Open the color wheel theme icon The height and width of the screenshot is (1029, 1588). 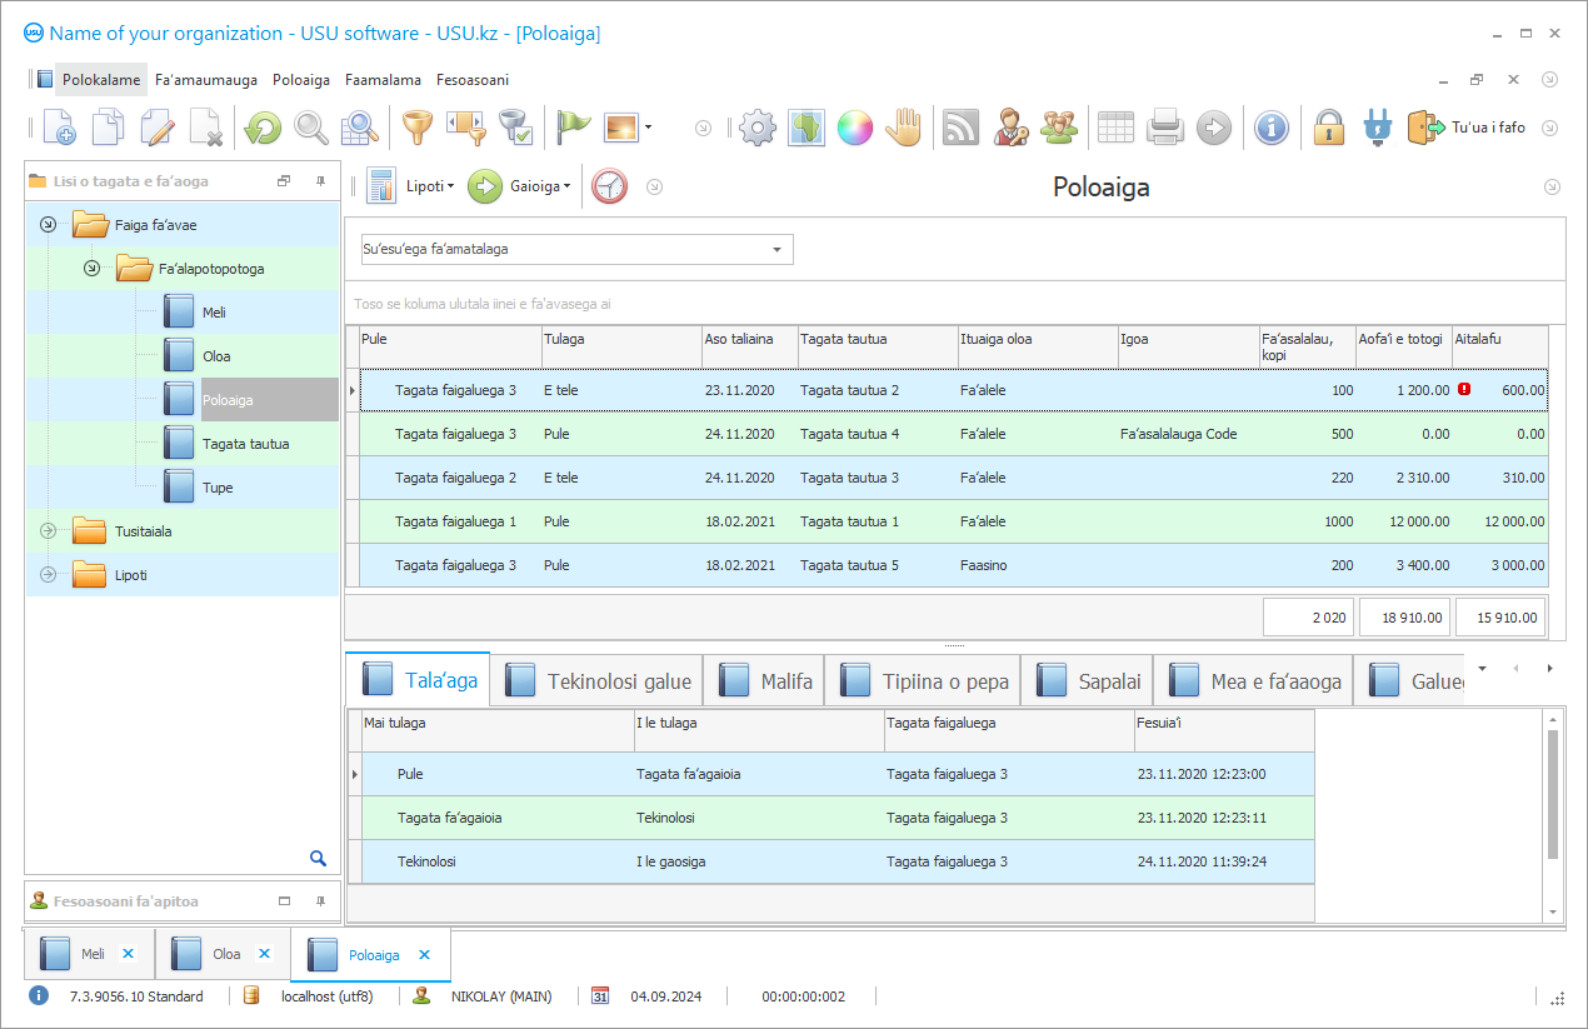pyautogui.click(x=855, y=128)
